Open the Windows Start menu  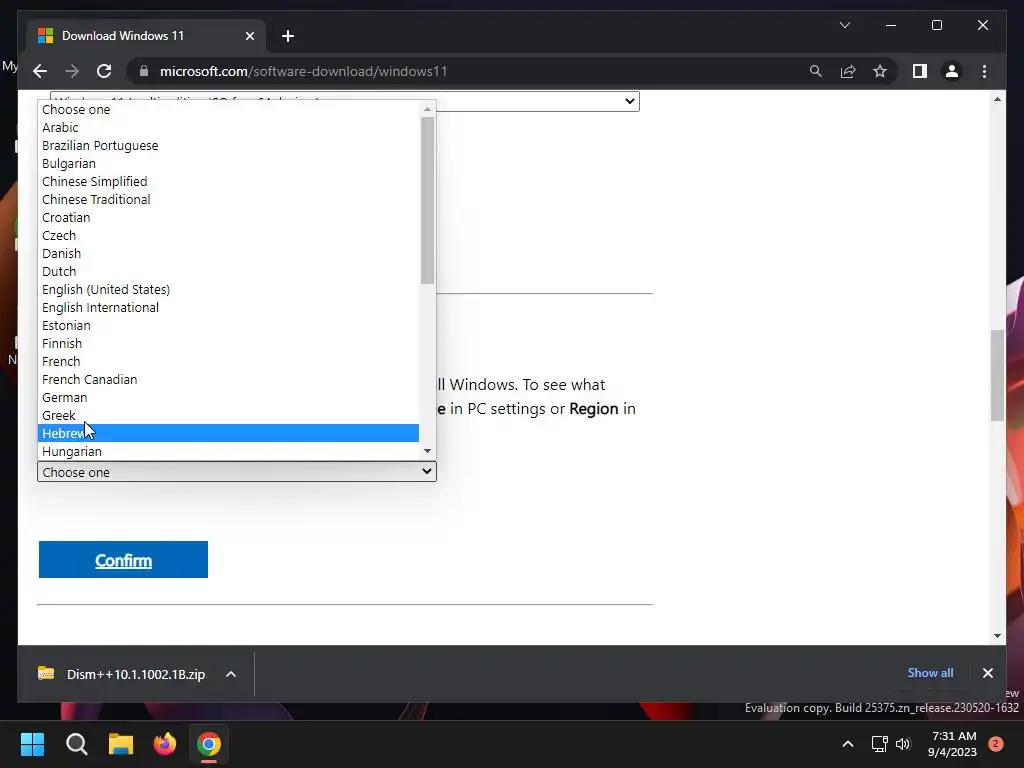(x=33, y=744)
